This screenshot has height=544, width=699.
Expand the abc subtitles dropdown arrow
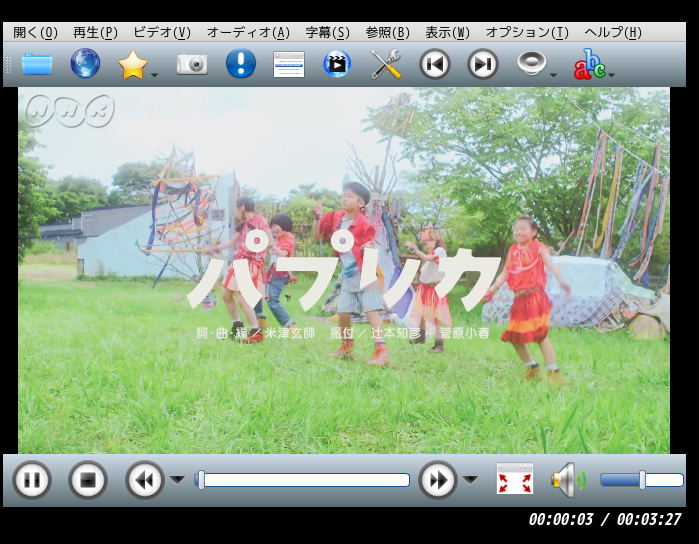(x=612, y=75)
